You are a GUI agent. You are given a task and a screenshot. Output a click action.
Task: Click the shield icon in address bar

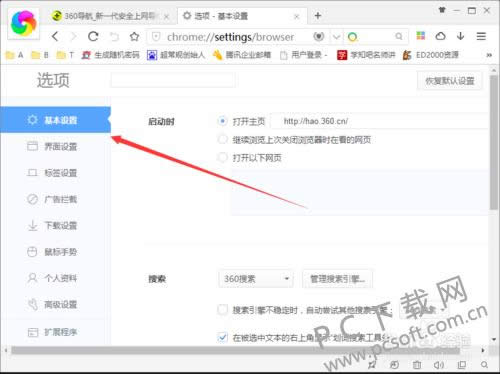point(156,36)
